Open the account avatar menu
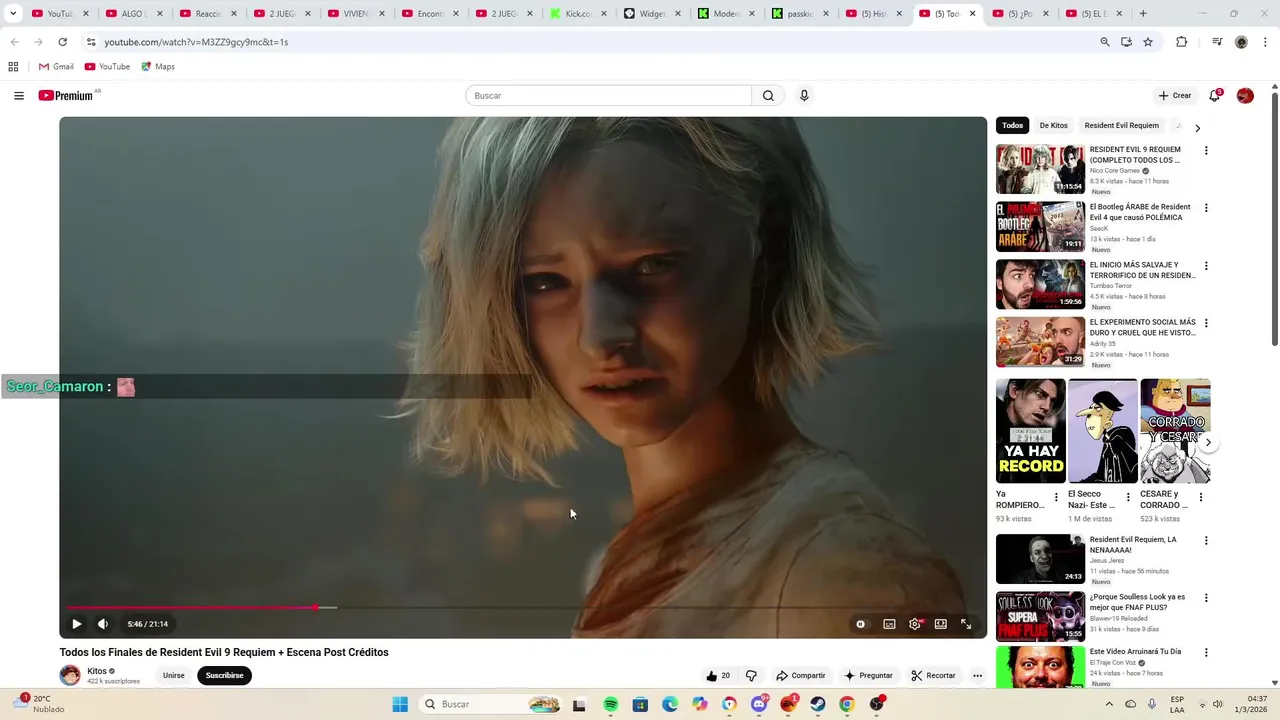The height and width of the screenshot is (720, 1280). (x=1245, y=96)
